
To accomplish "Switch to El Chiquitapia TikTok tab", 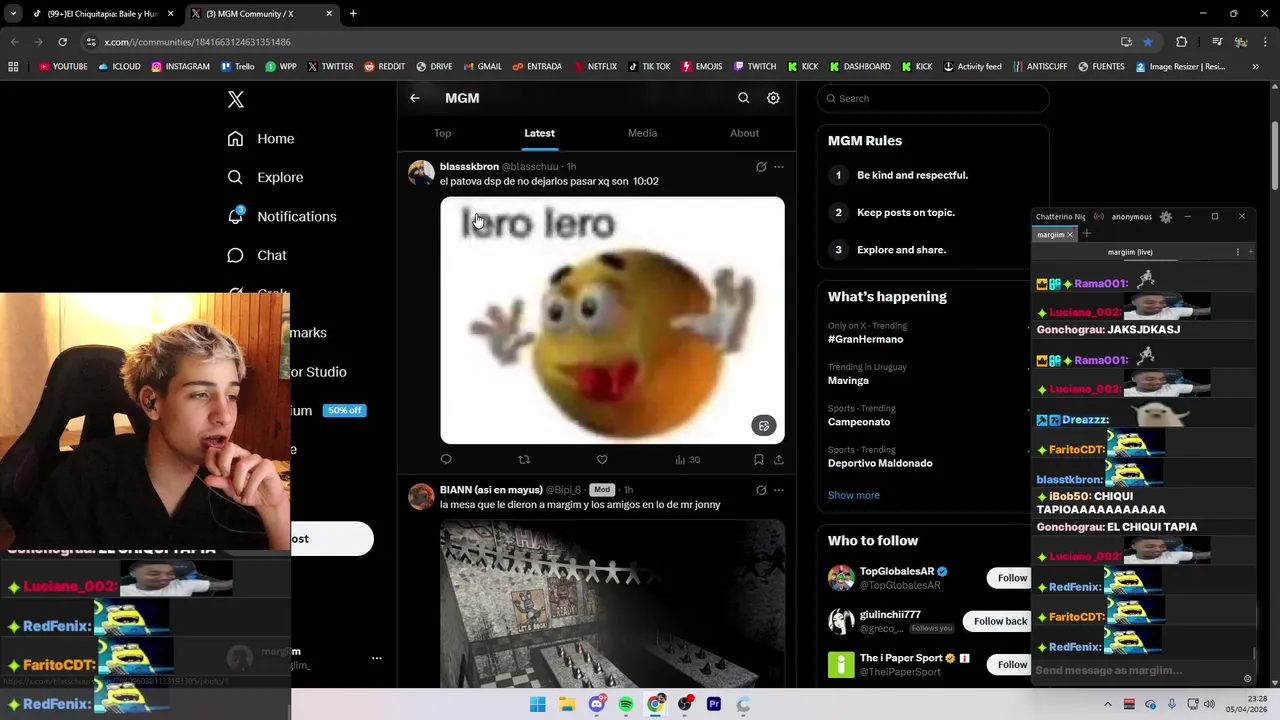I will pos(103,14).
